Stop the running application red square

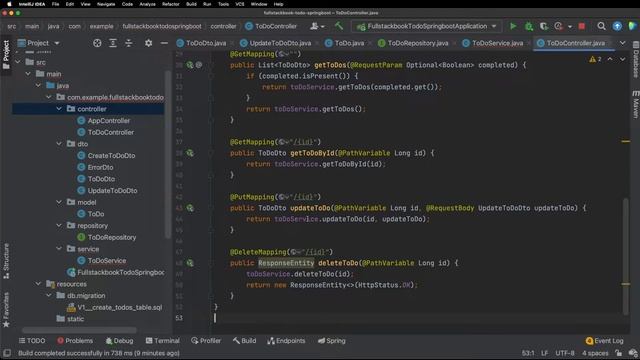(582, 26)
